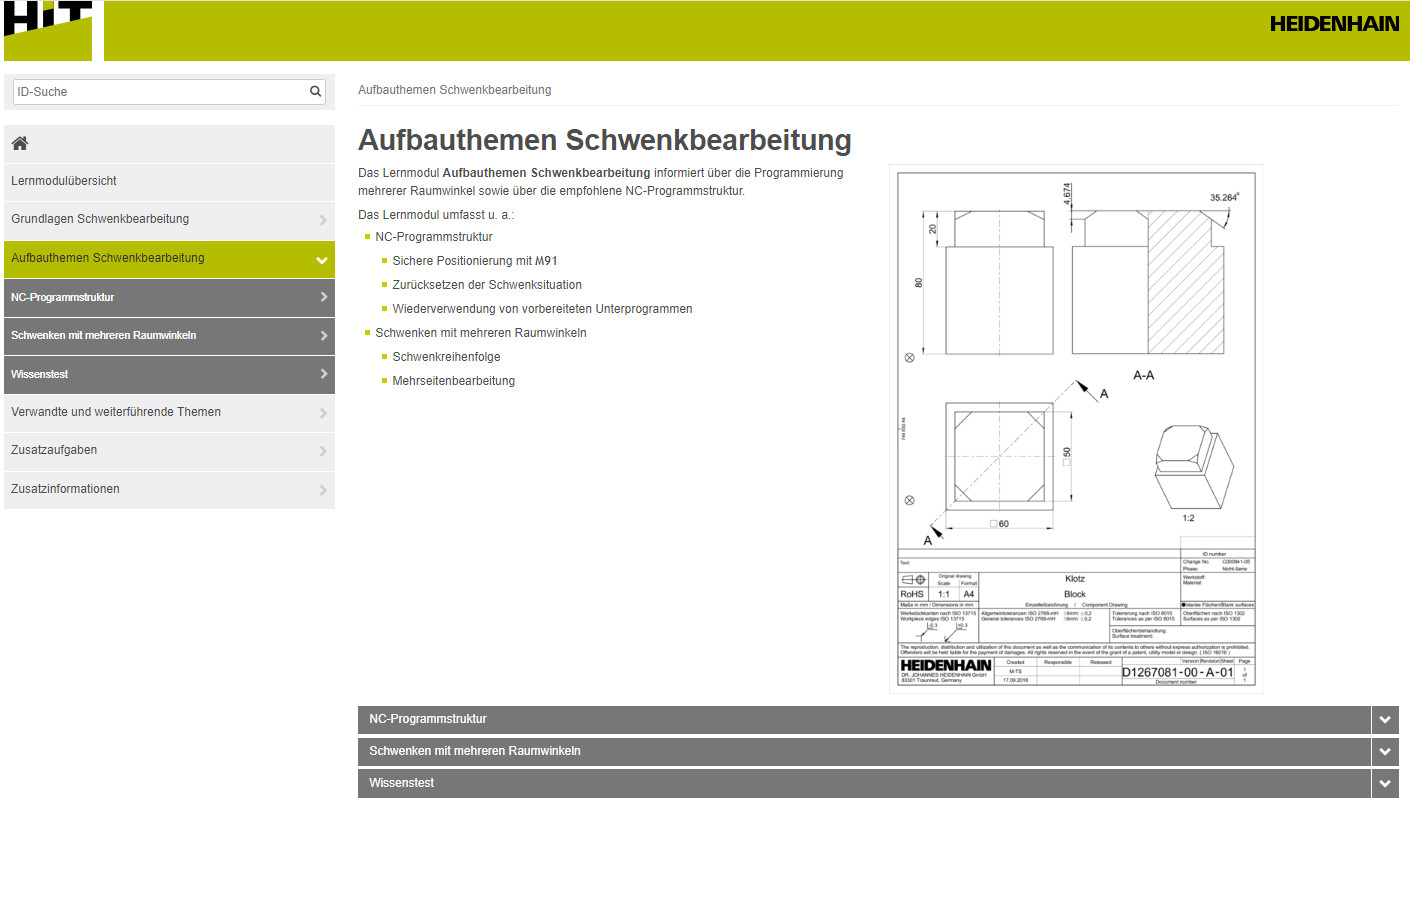Click the ID-Suche search field
This screenshot has height=900, width=1410.
coord(160,92)
